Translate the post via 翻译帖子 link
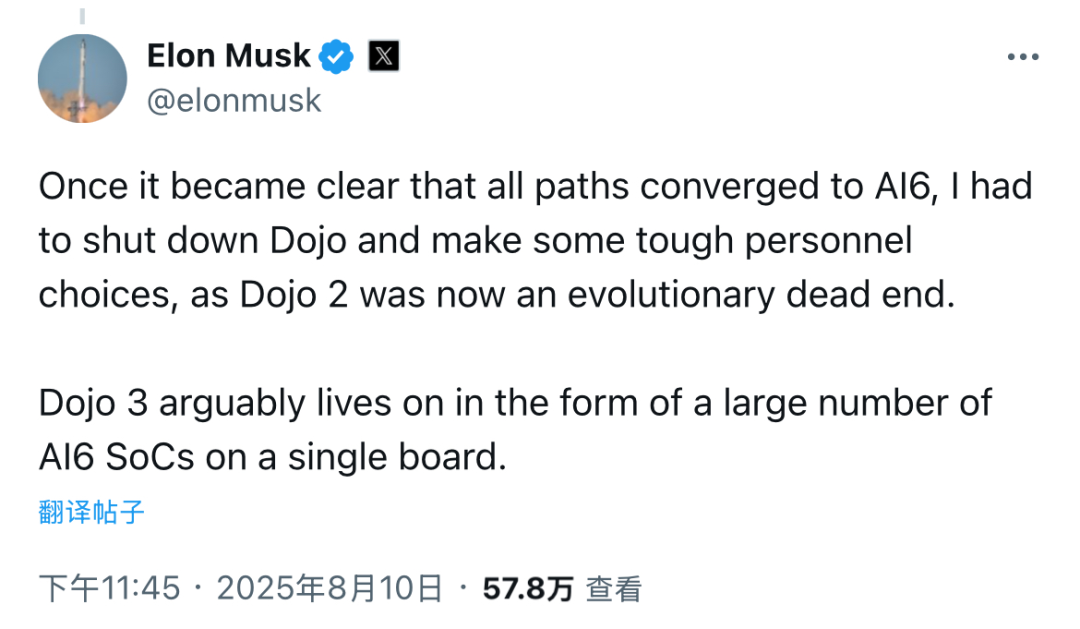The height and width of the screenshot is (629, 1080). (91, 511)
